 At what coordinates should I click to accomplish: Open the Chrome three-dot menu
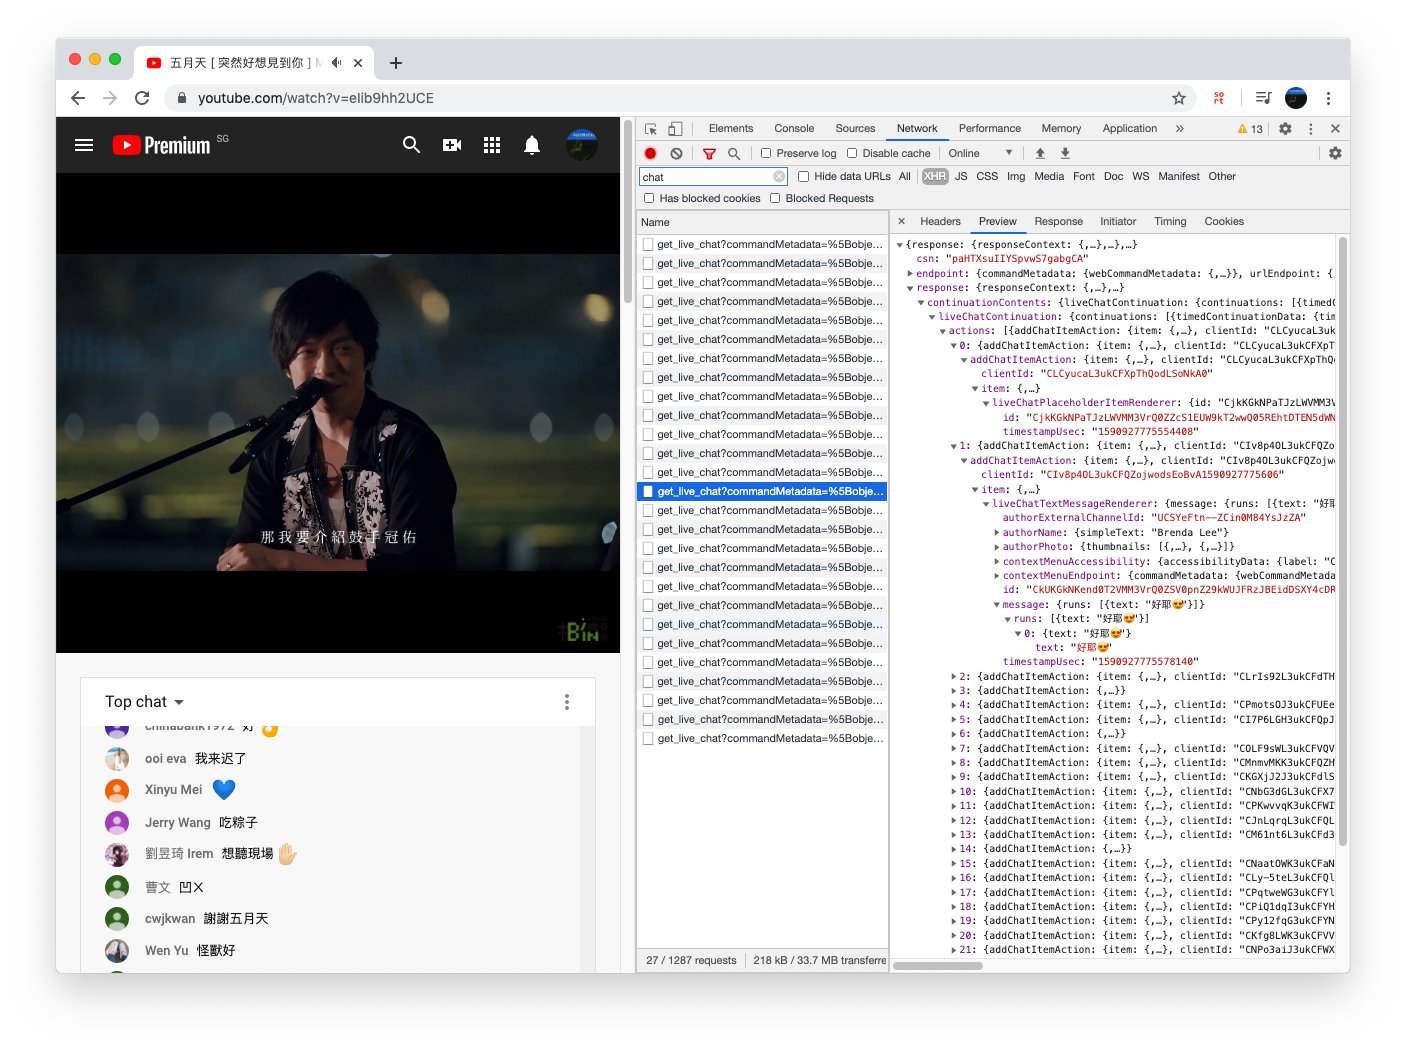[x=1328, y=98]
